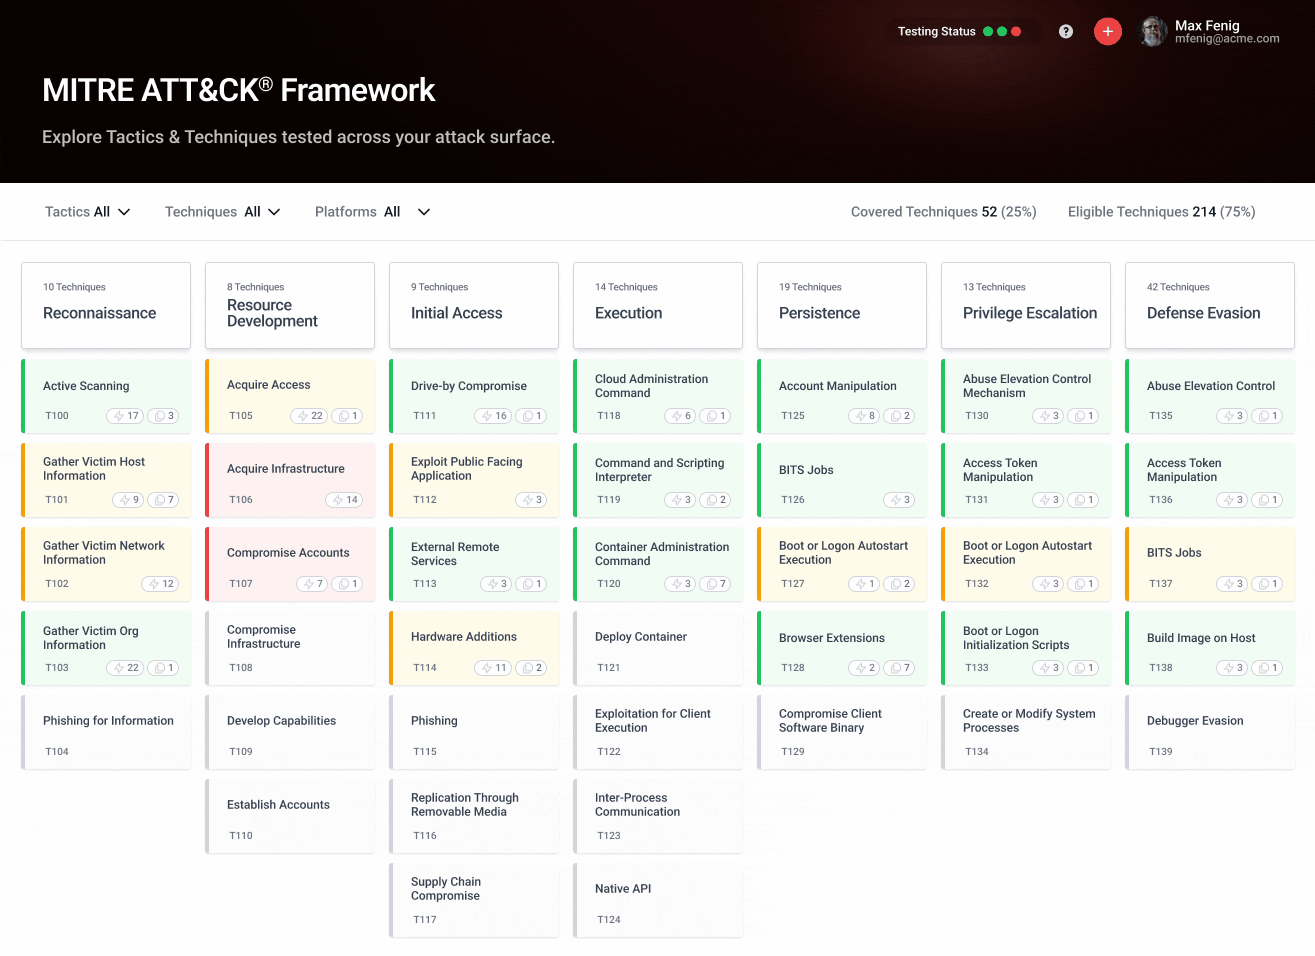The image size is (1315, 956).
Task: Open the Create or Modify System Processes card
Action: pos(1026,733)
